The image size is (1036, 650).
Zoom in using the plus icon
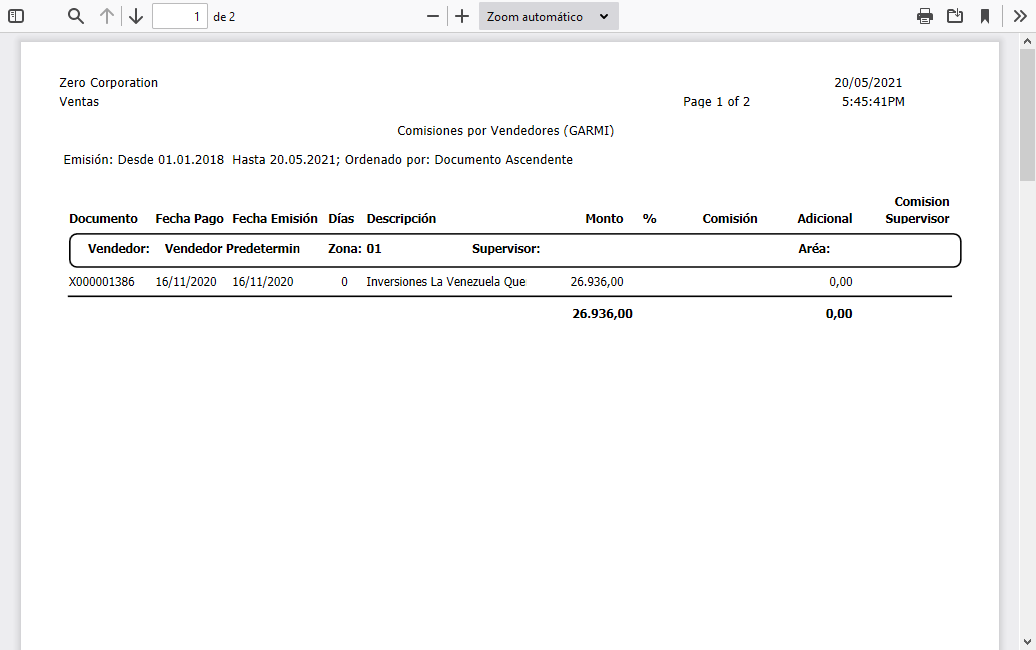pos(461,16)
